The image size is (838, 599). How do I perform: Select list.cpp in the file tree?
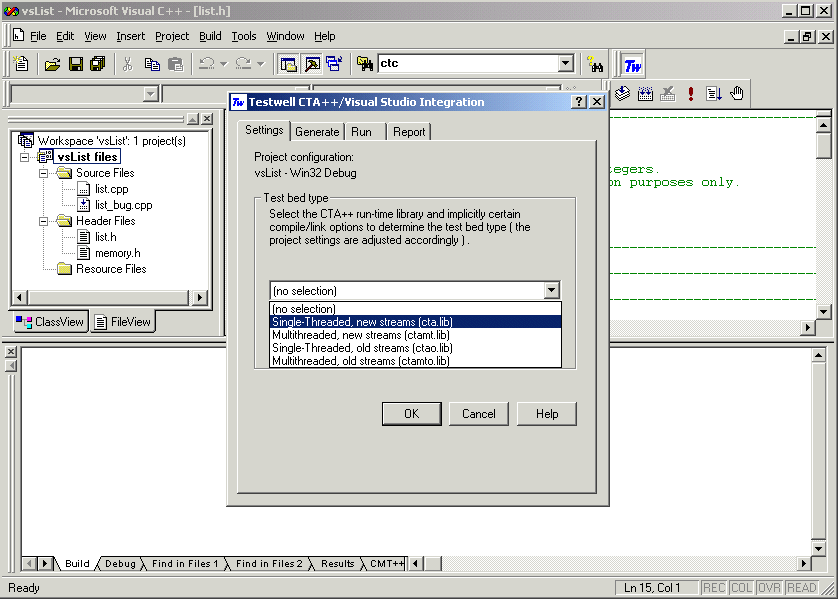(111, 189)
